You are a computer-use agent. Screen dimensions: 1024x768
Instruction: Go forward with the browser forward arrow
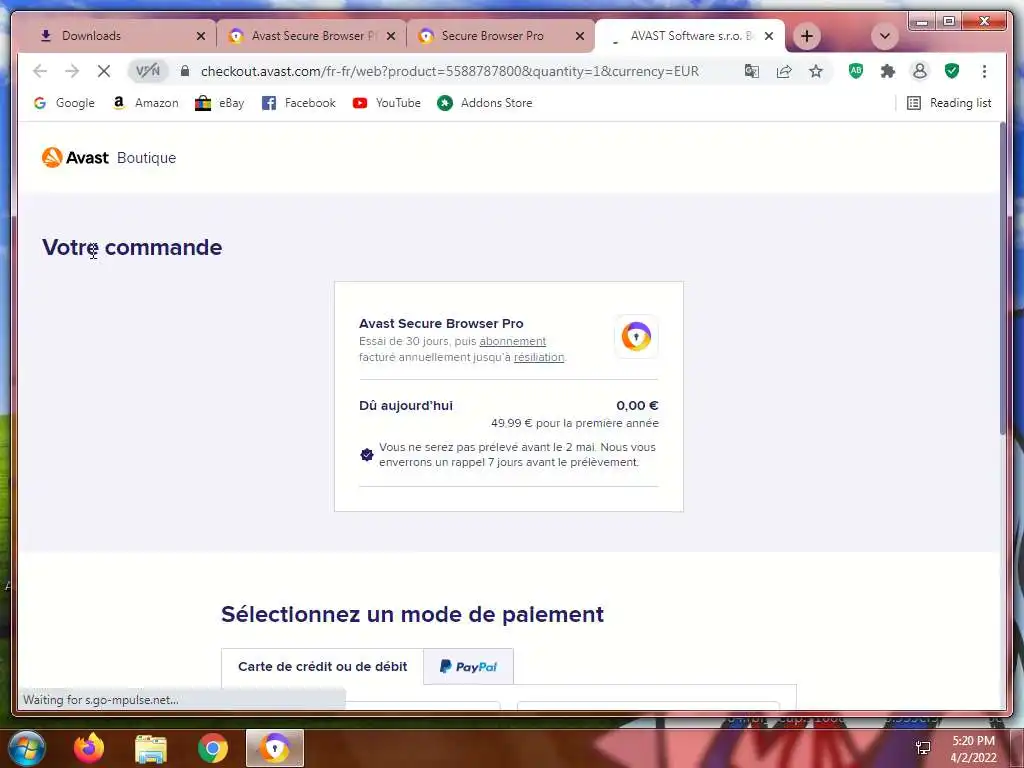click(72, 71)
